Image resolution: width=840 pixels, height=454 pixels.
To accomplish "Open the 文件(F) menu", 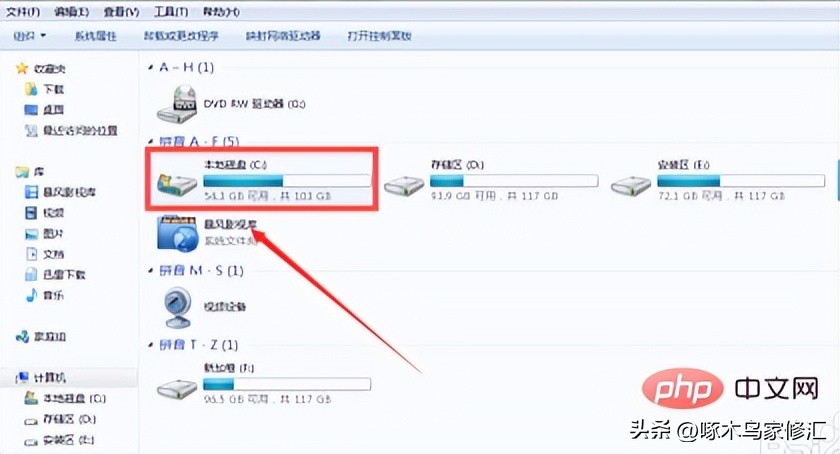I will coord(23,11).
